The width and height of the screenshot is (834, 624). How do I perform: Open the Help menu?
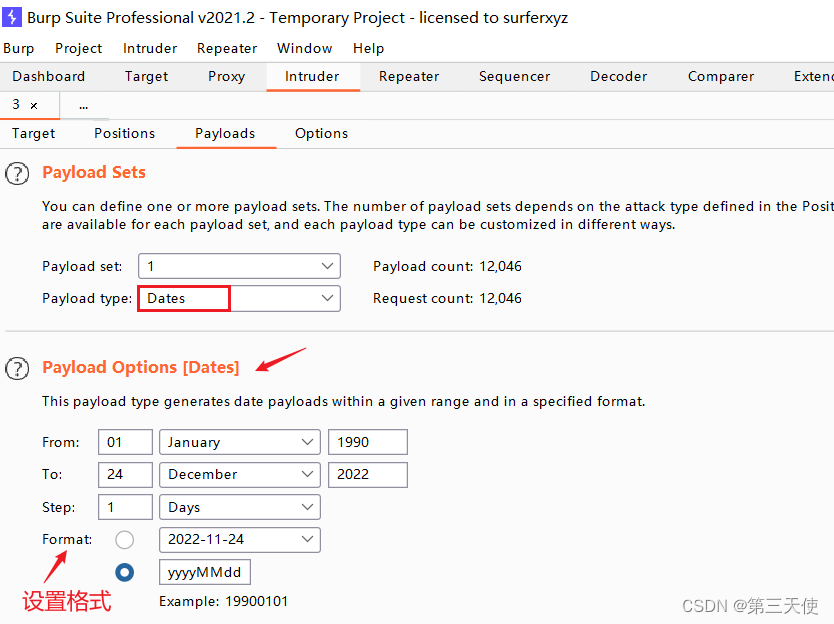[x=368, y=48]
